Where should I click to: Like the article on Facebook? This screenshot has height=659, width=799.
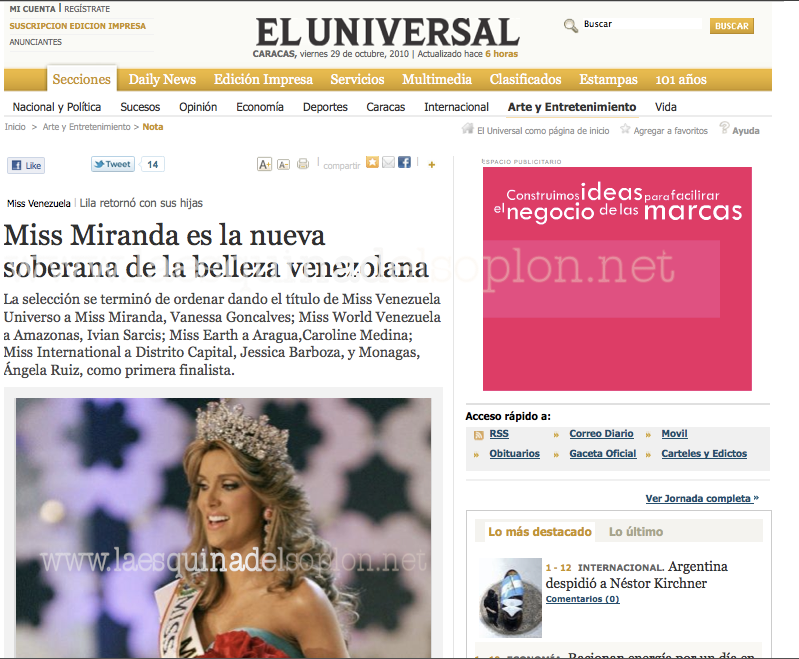26,166
